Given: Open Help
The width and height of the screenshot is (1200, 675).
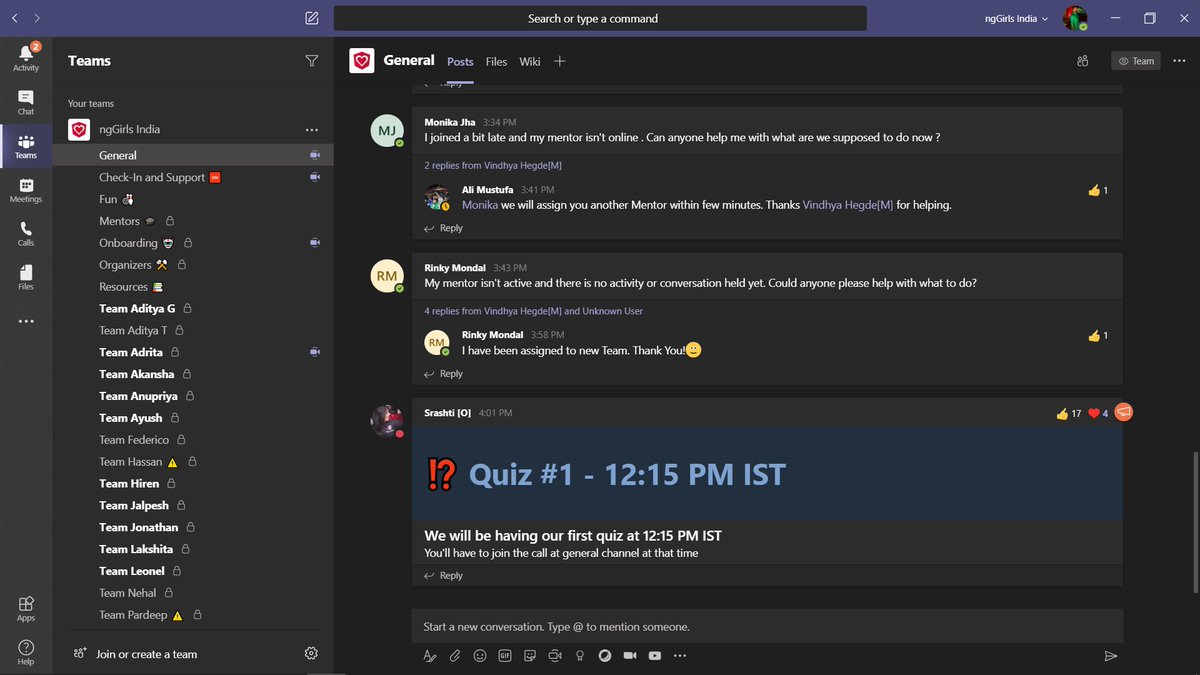Looking at the screenshot, I should coord(26,652).
